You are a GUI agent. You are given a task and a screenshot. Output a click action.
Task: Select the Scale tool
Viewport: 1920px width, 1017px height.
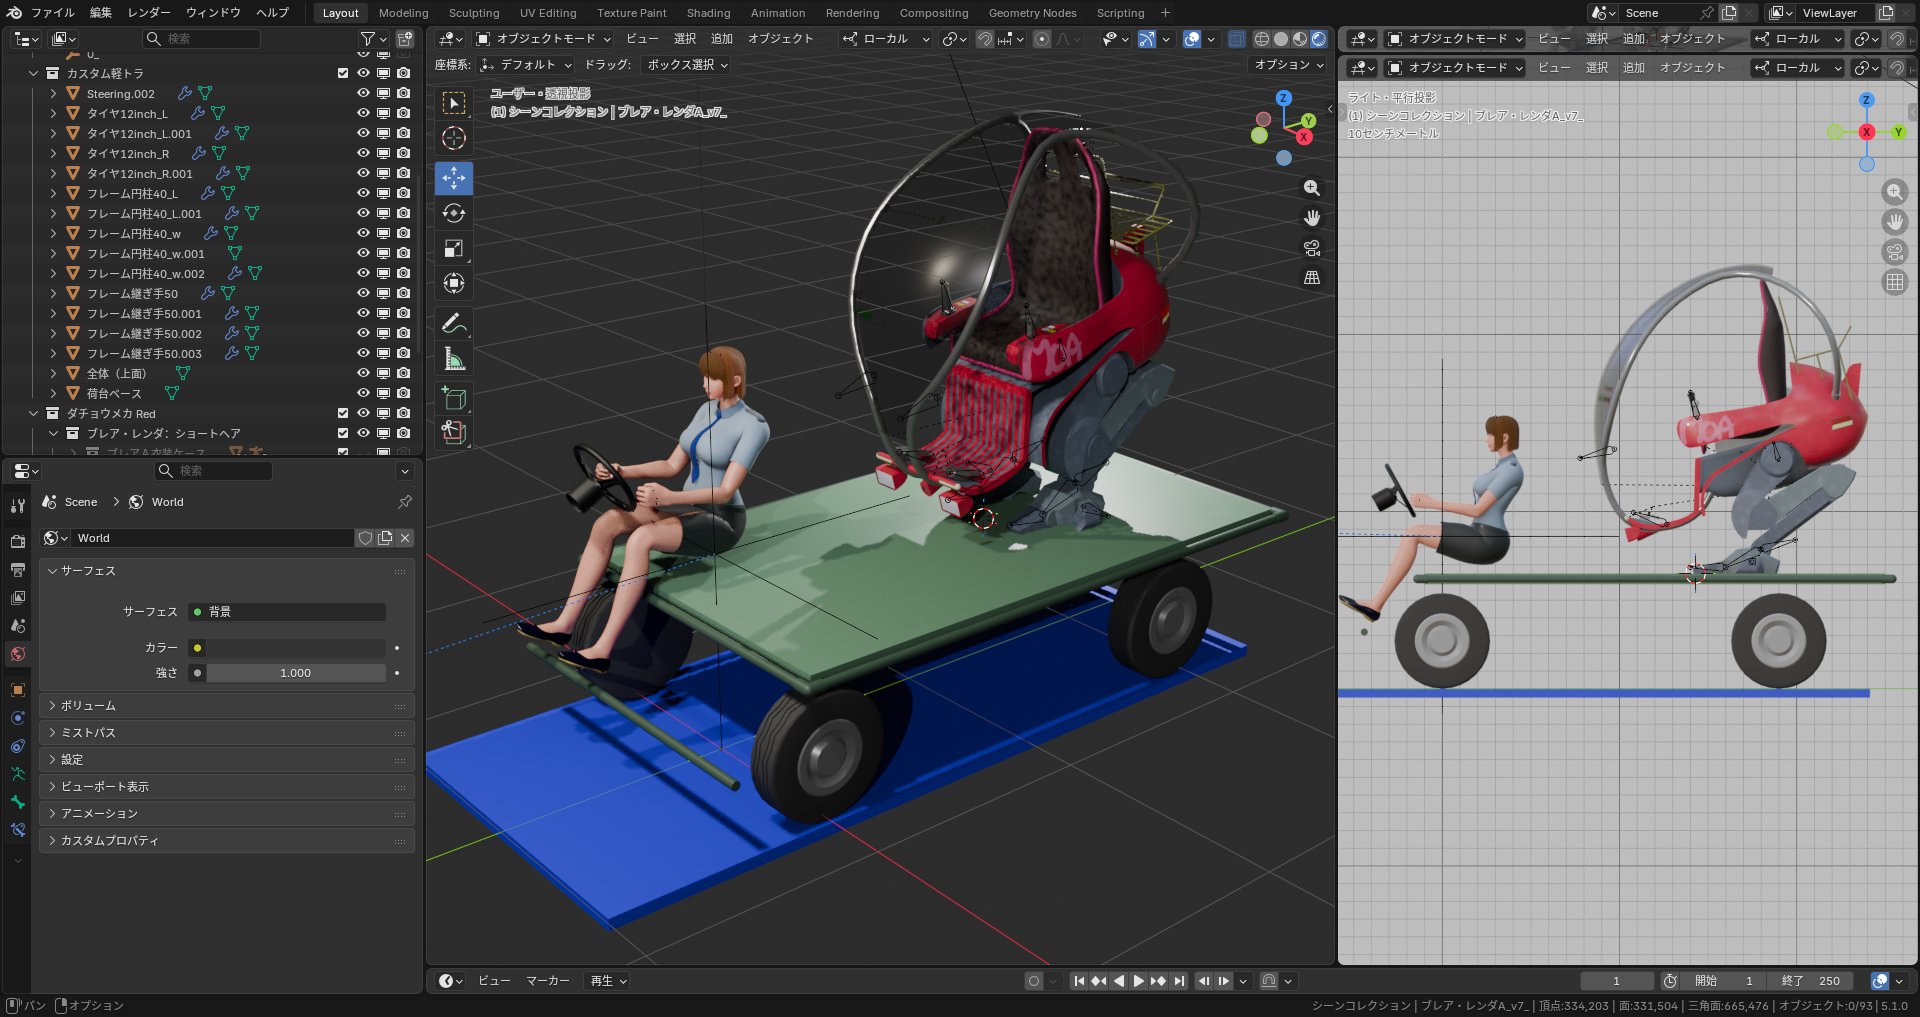pyautogui.click(x=454, y=248)
